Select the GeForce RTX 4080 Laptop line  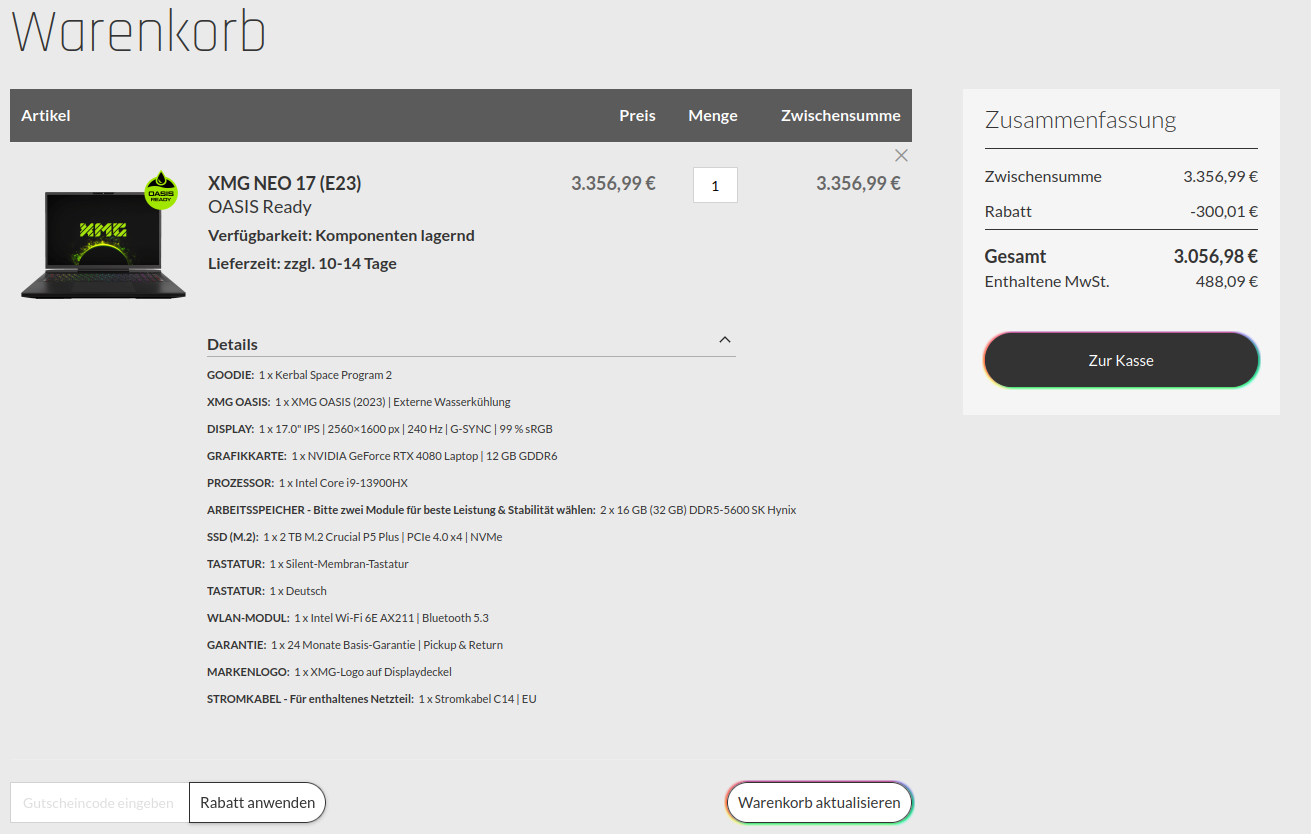point(382,456)
